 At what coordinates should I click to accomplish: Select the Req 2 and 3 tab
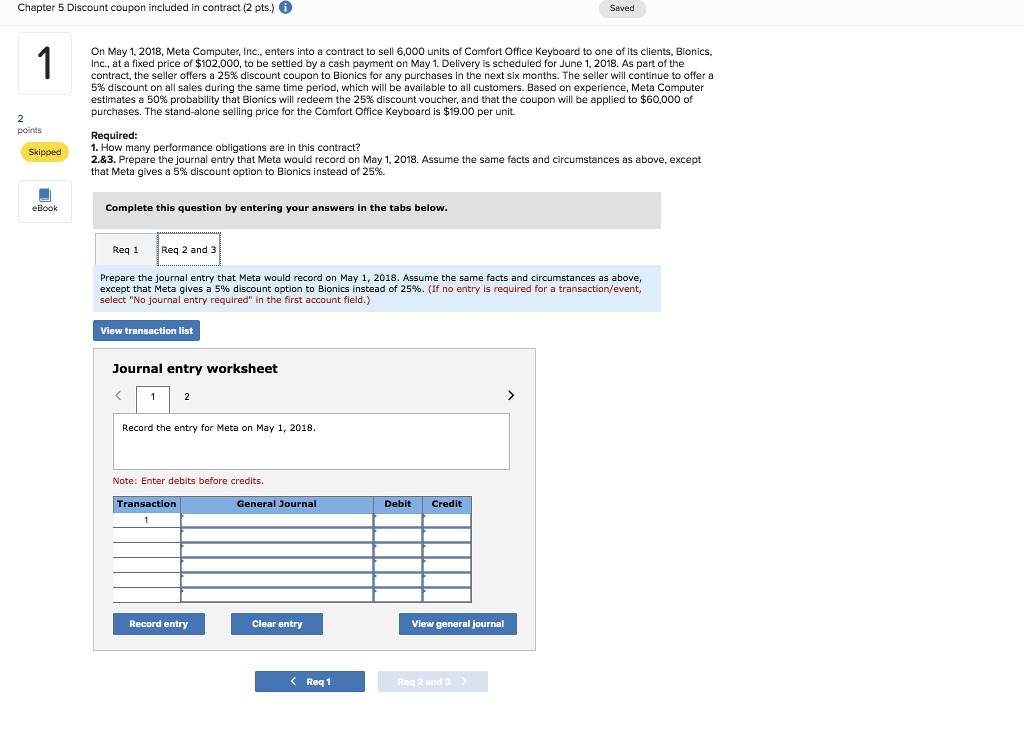tap(189, 249)
